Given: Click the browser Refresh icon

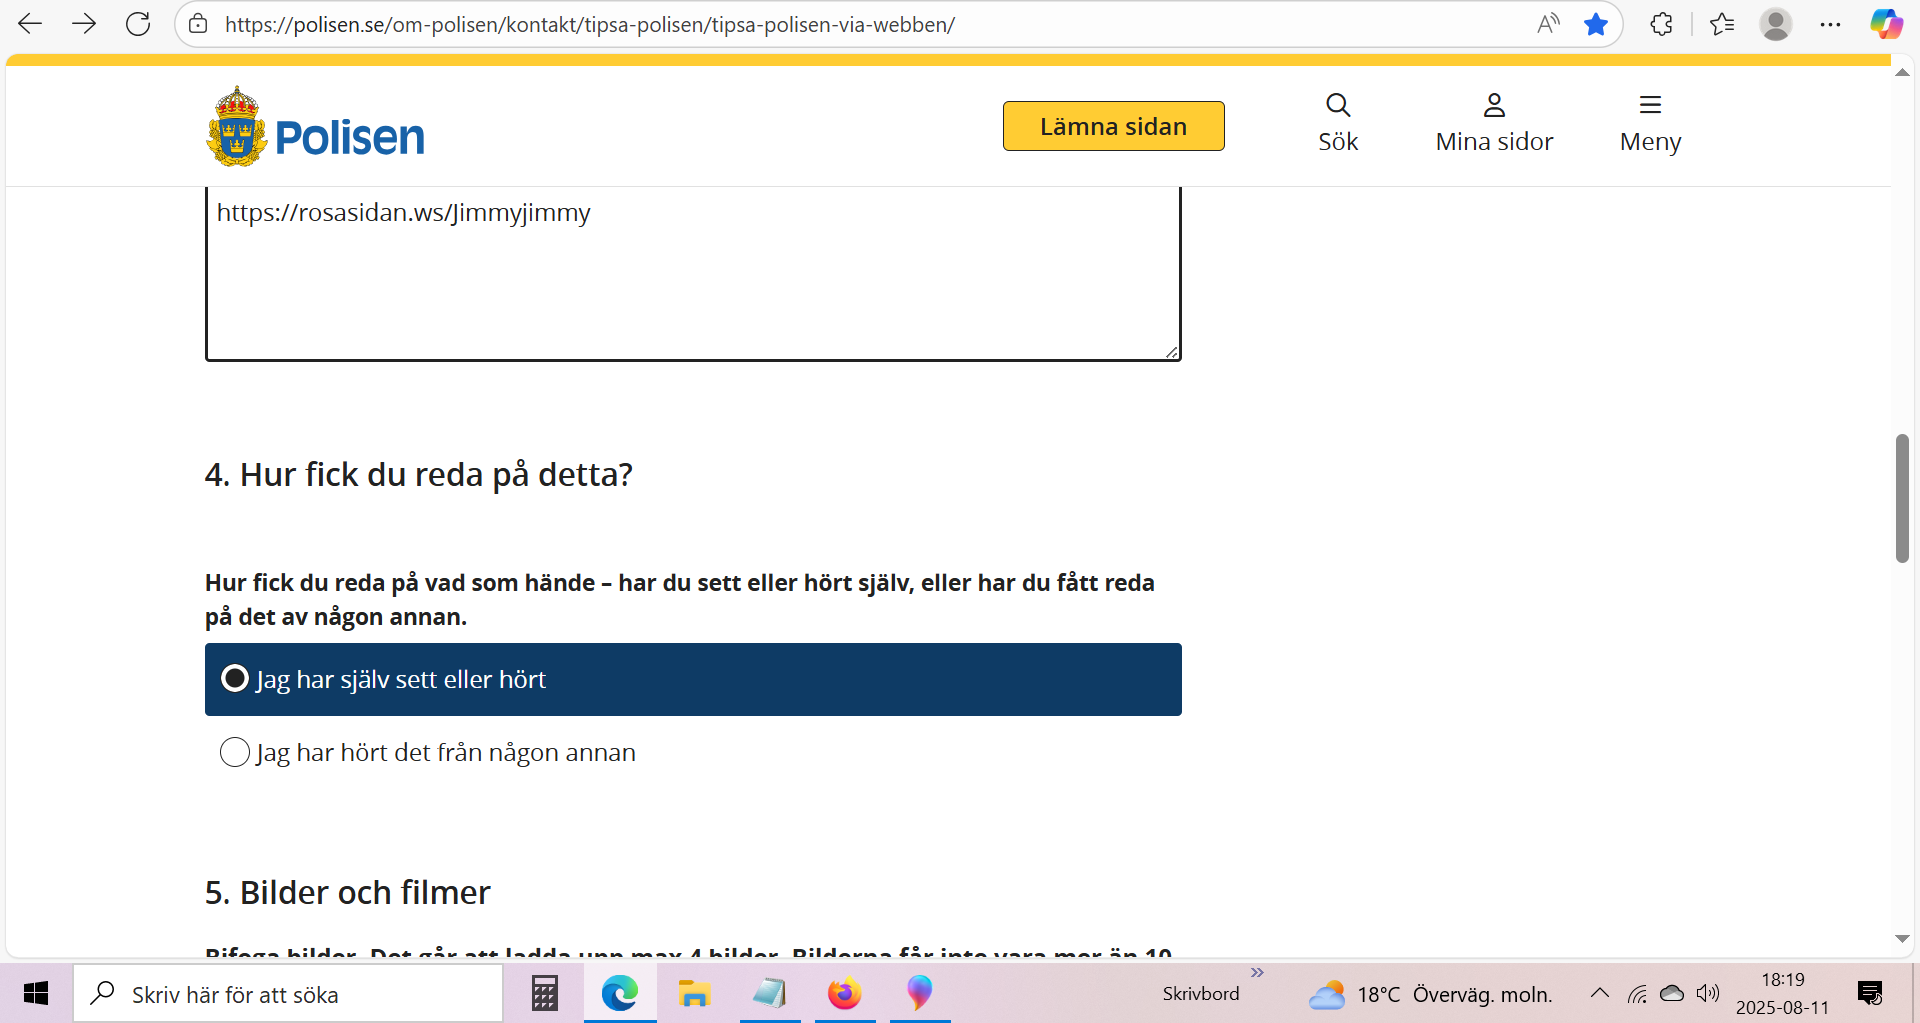Looking at the screenshot, I should coord(138,24).
